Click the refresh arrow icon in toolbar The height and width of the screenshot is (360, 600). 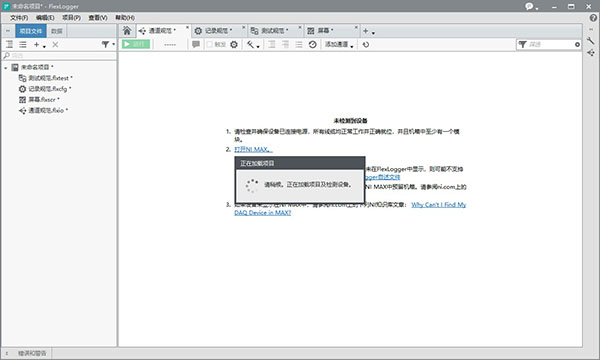click(x=366, y=44)
